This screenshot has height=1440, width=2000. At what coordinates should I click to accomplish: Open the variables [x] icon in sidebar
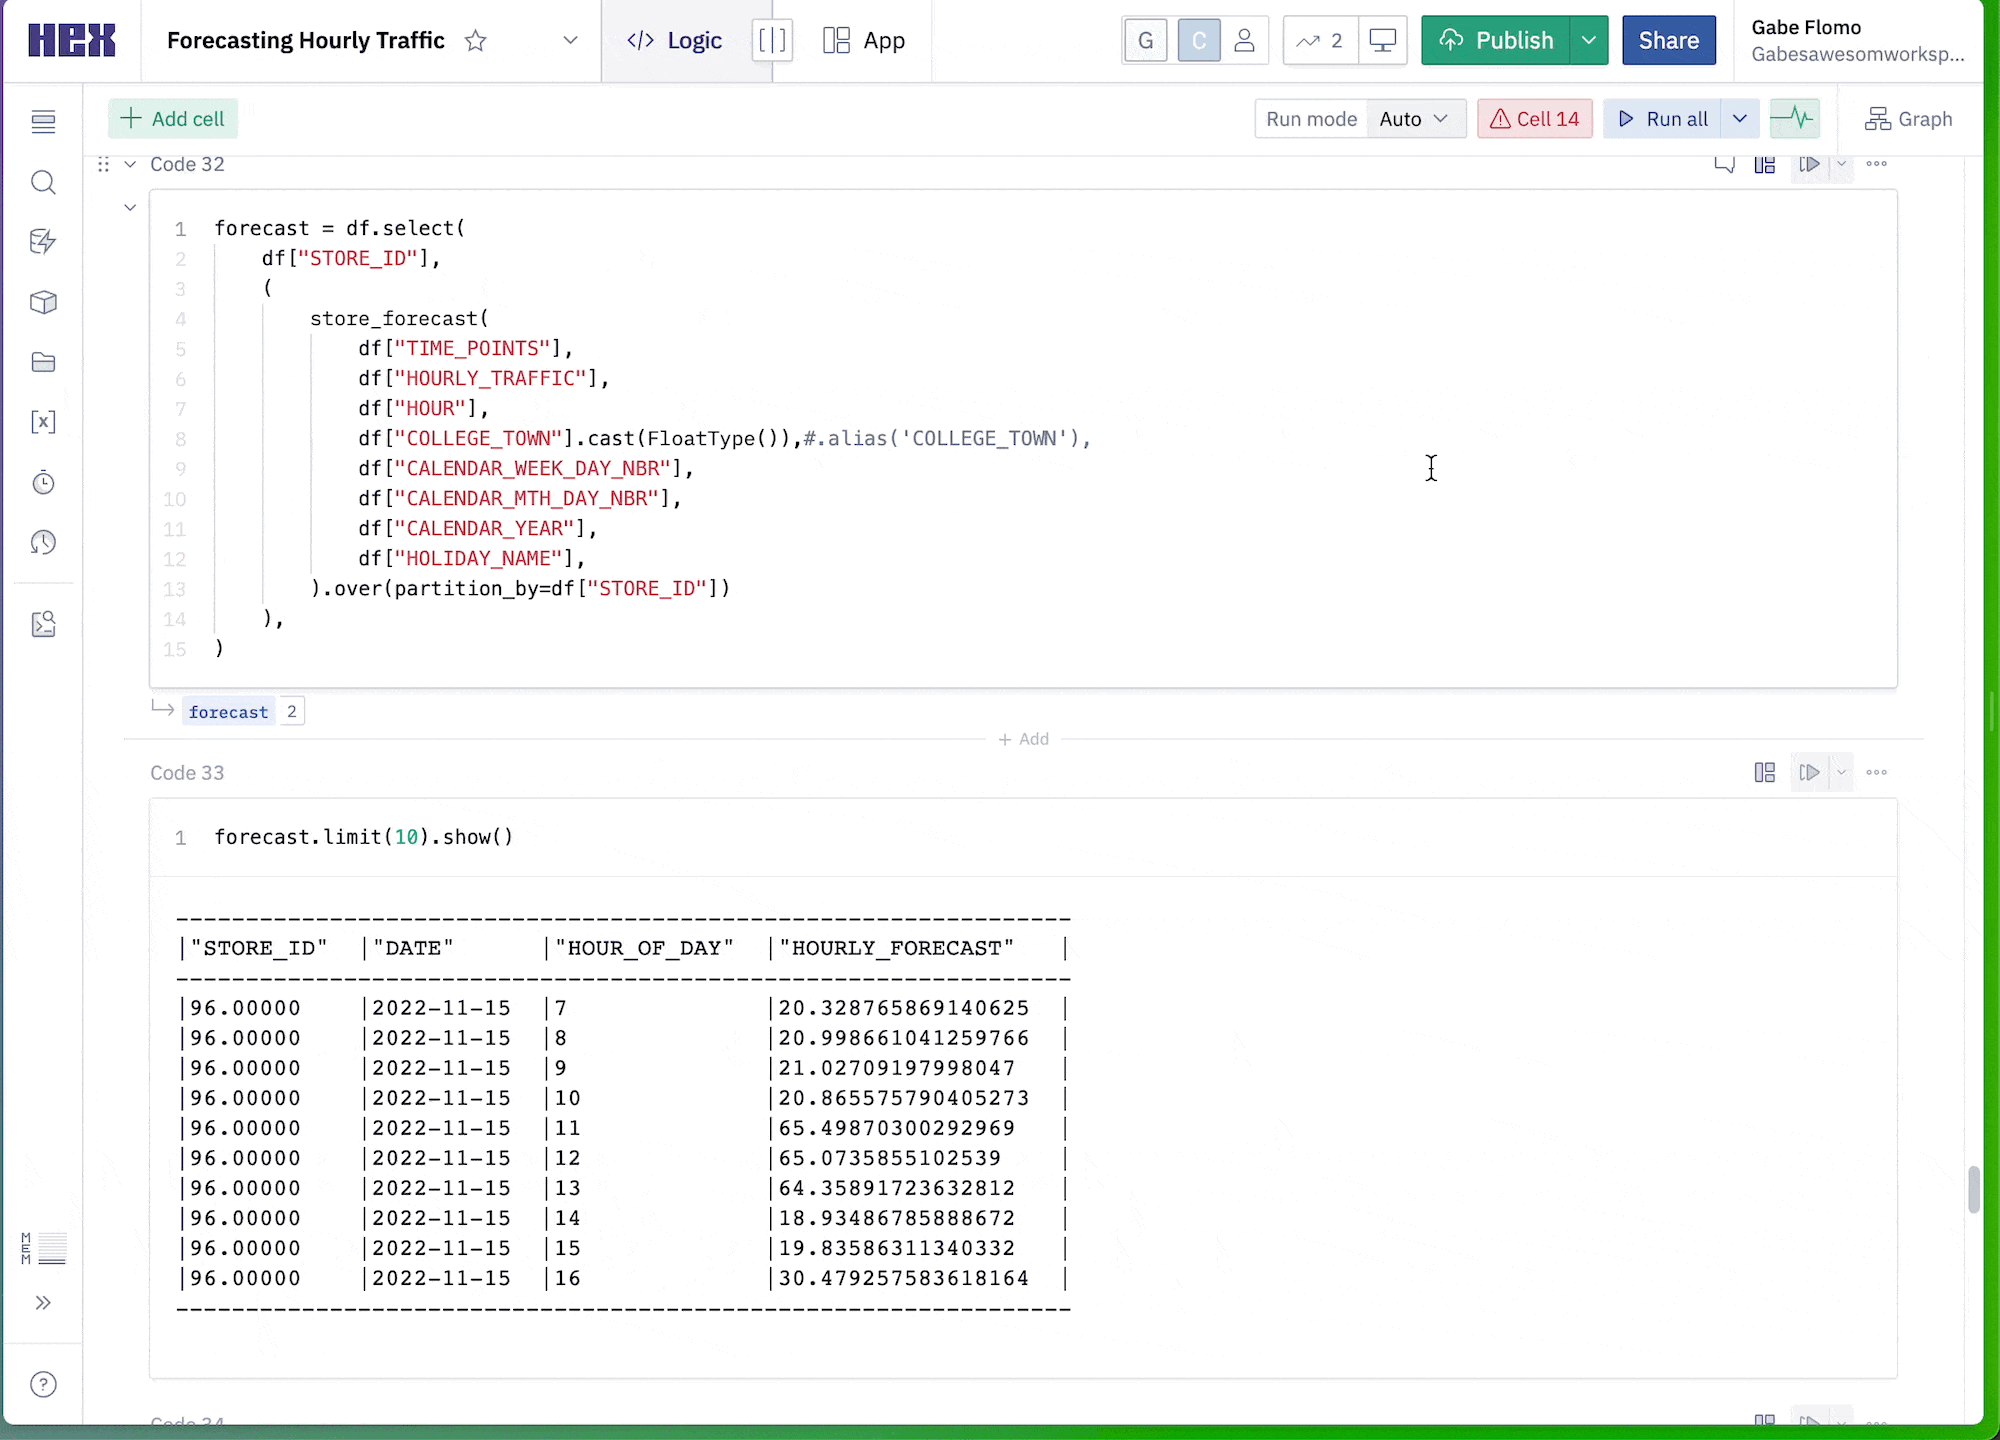coord(43,422)
